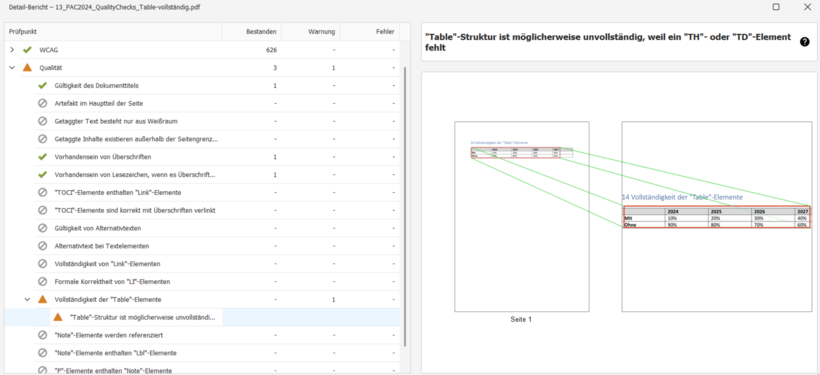
Task: Click the skipped icon for Artefakt im Hauptteil
Action: coord(43,103)
